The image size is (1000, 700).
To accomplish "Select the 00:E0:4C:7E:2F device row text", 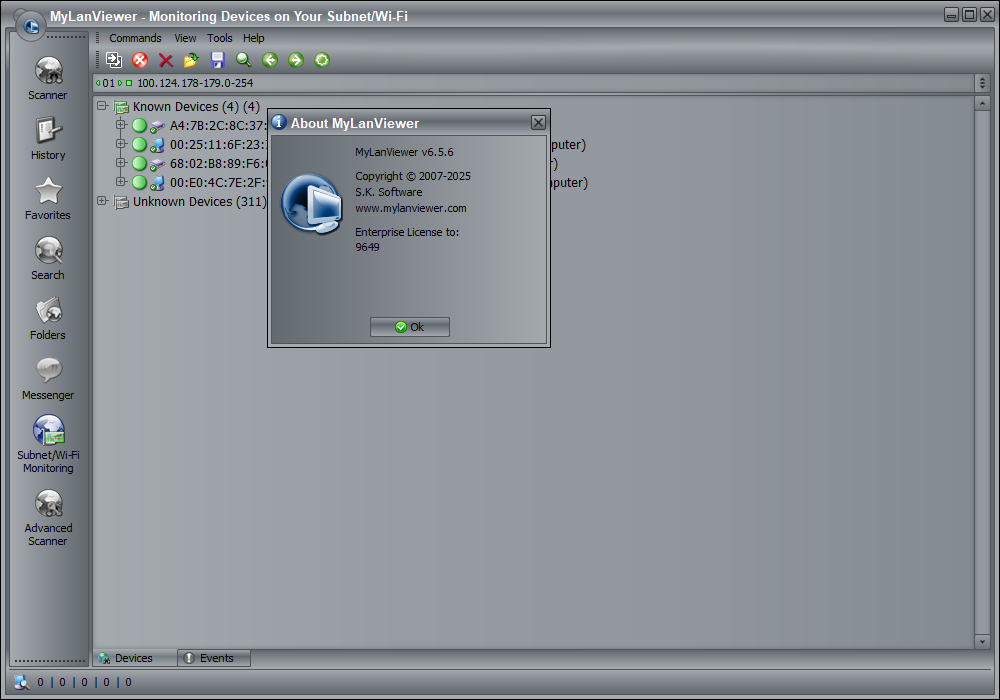I will [218, 182].
